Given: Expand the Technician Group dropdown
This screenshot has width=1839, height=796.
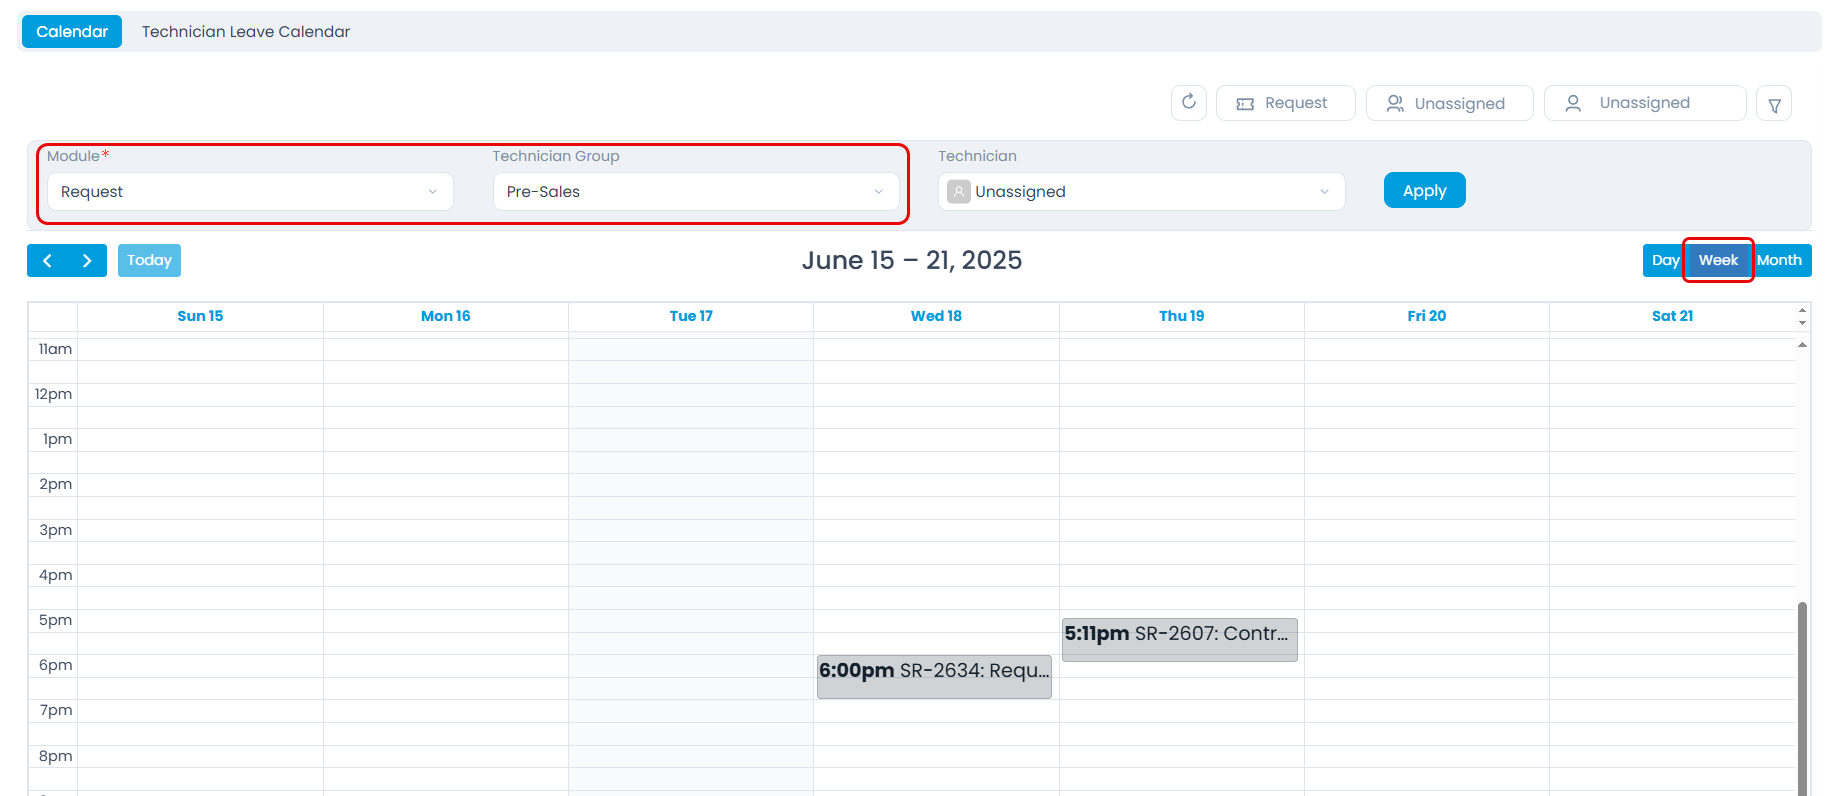Looking at the screenshot, I should pos(695,192).
